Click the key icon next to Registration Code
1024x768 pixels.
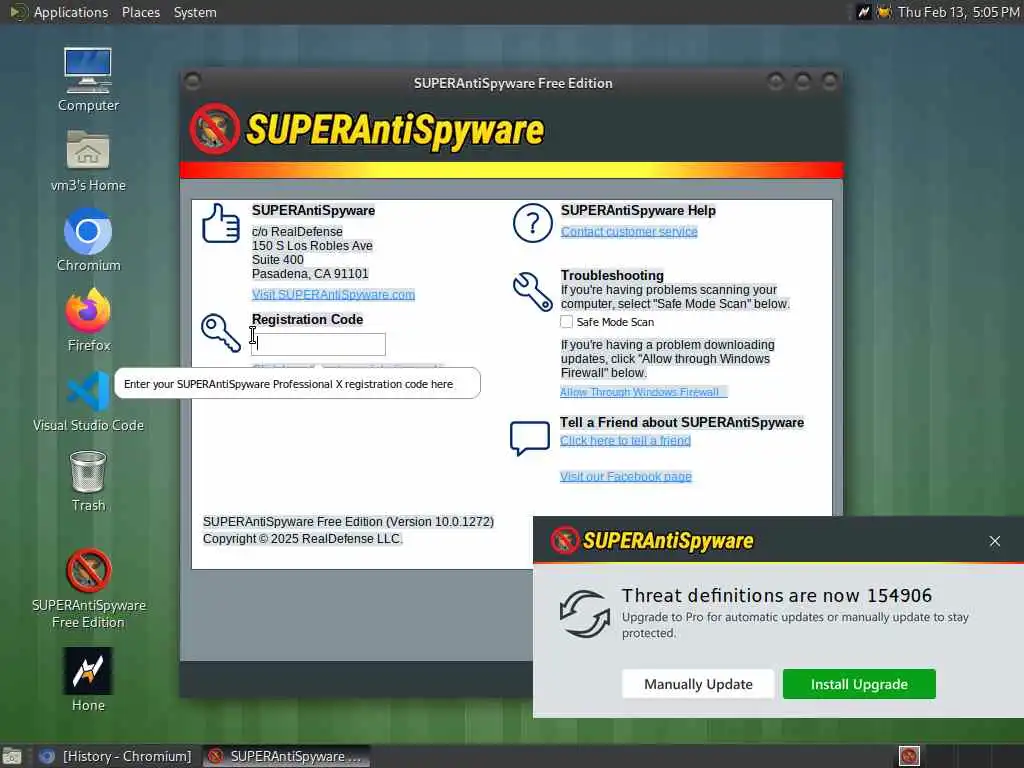click(x=221, y=333)
